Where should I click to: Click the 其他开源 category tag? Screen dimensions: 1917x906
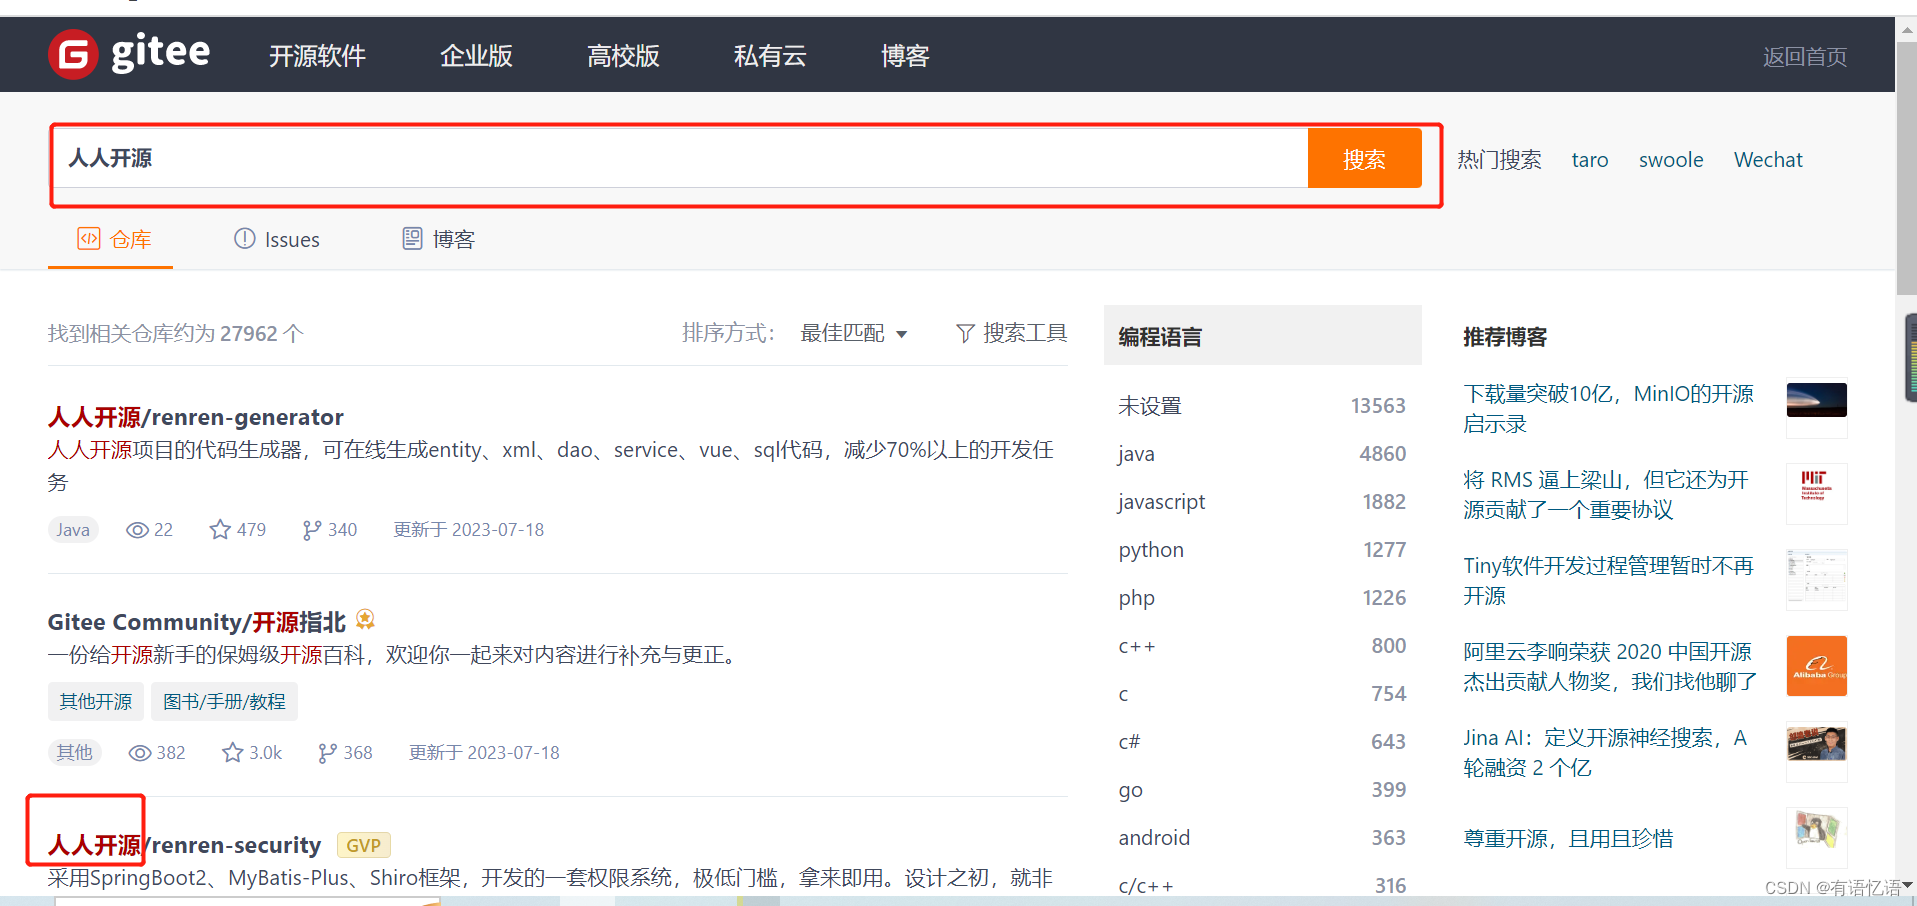pyautogui.click(x=96, y=701)
